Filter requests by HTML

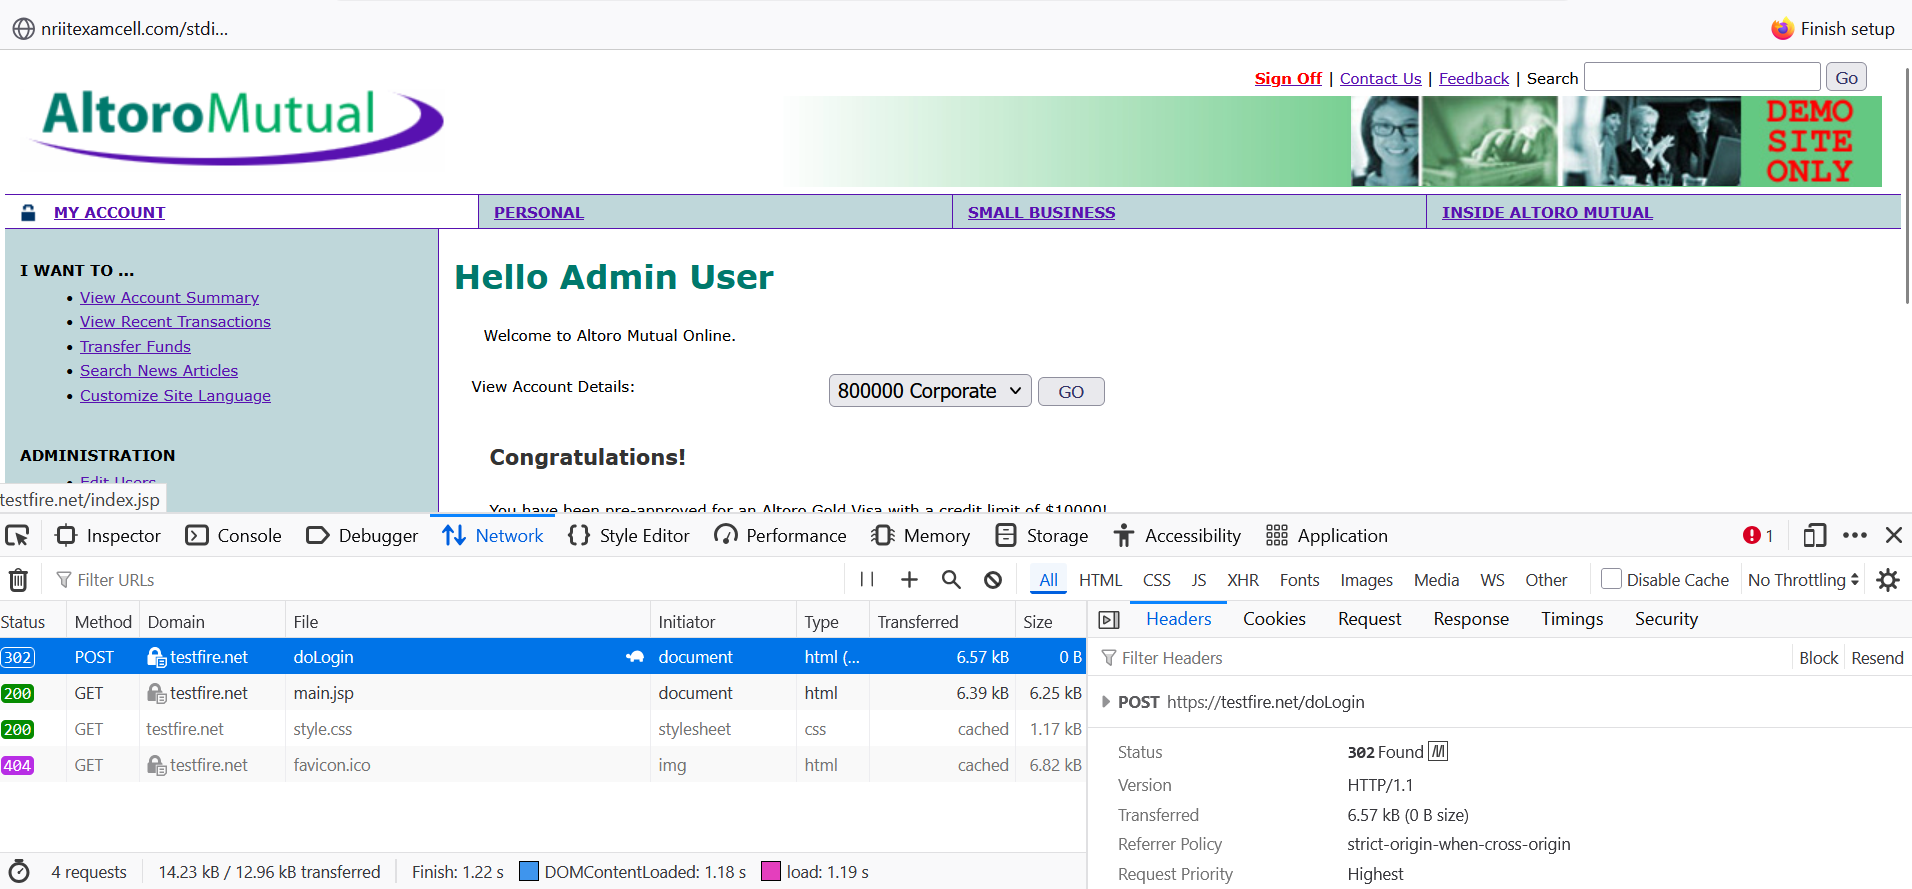(x=1100, y=580)
